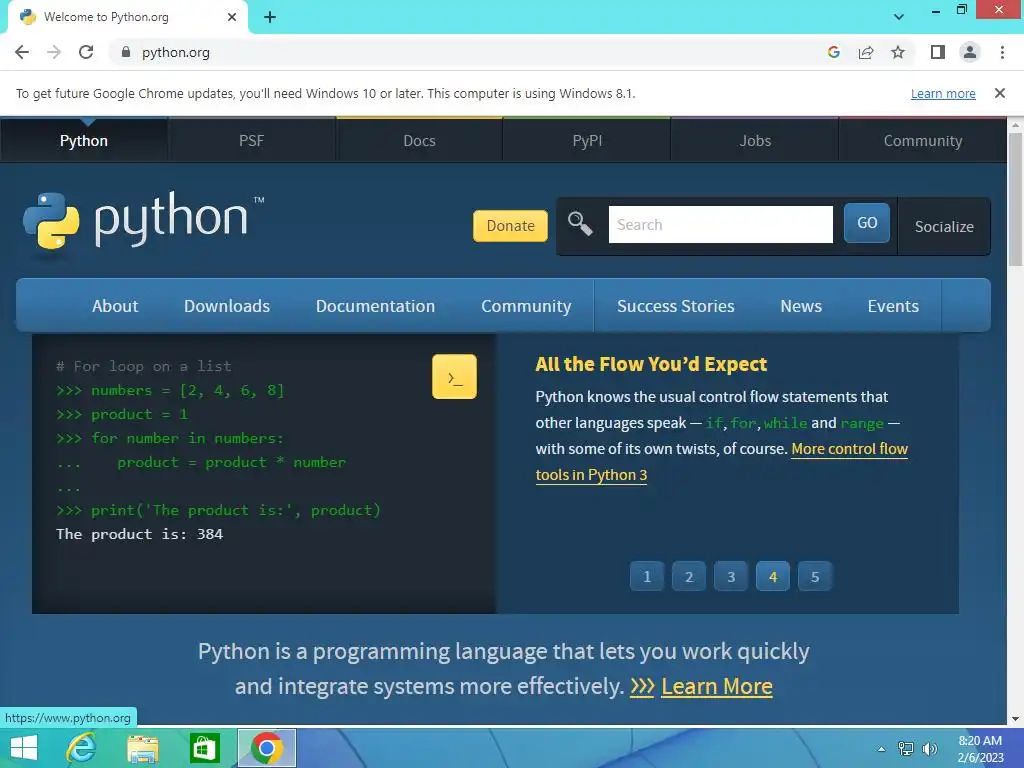1024x768 pixels.
Task: Click the scrollbar down arrow
Action: [x=1015, y=718]
